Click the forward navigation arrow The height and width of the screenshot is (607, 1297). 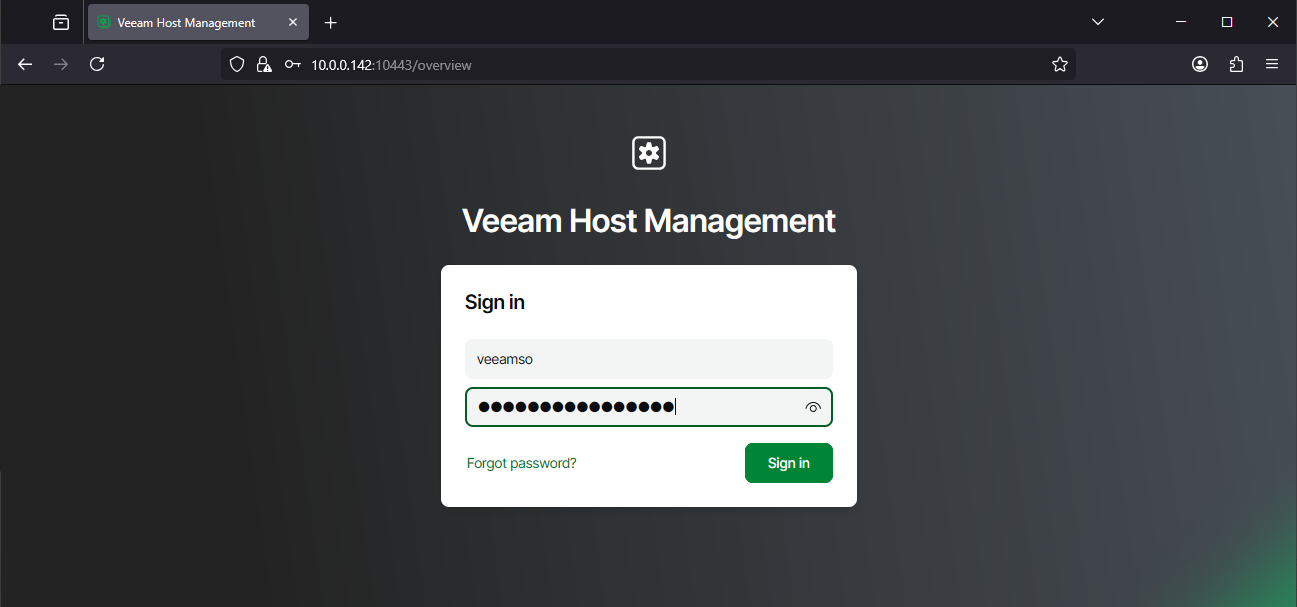point(60,64)
